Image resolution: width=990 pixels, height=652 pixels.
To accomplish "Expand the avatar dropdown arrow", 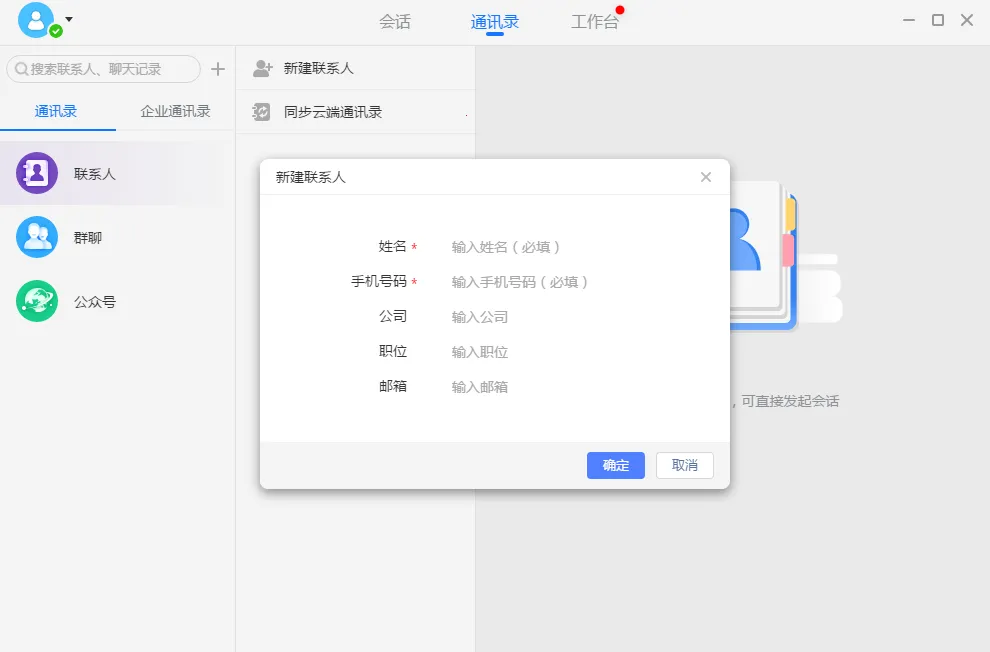I will click(x=67, y=17).
